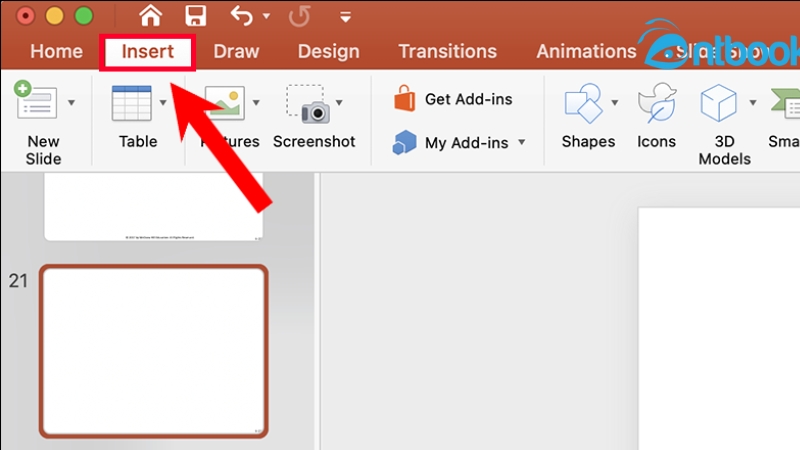Open the Design tab

pyautogui.click(x=328, y=51)
